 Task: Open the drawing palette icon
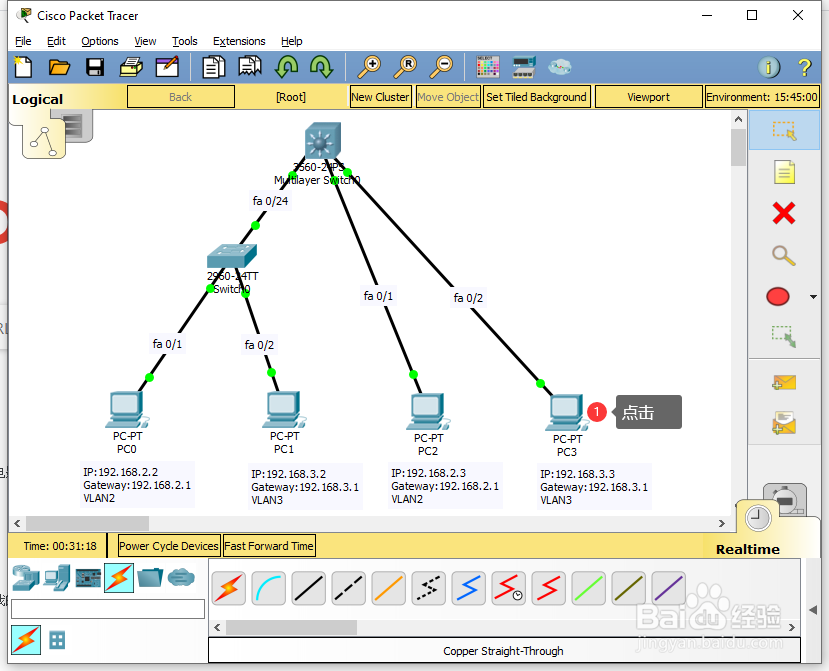click(x=487, y=67)
